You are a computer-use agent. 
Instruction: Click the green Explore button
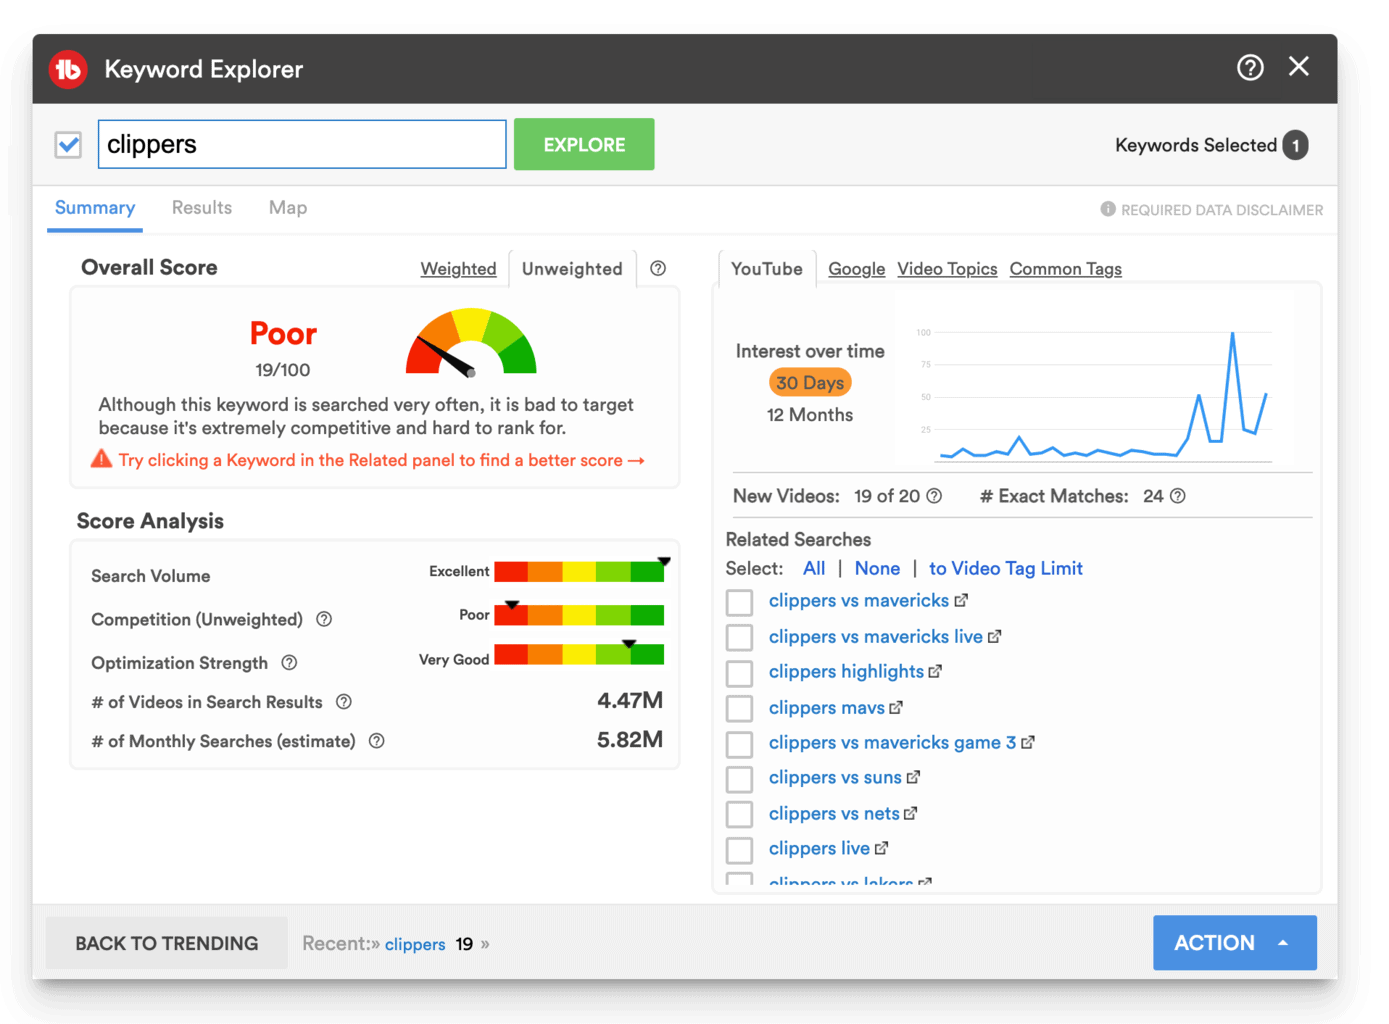coord(584,144)
